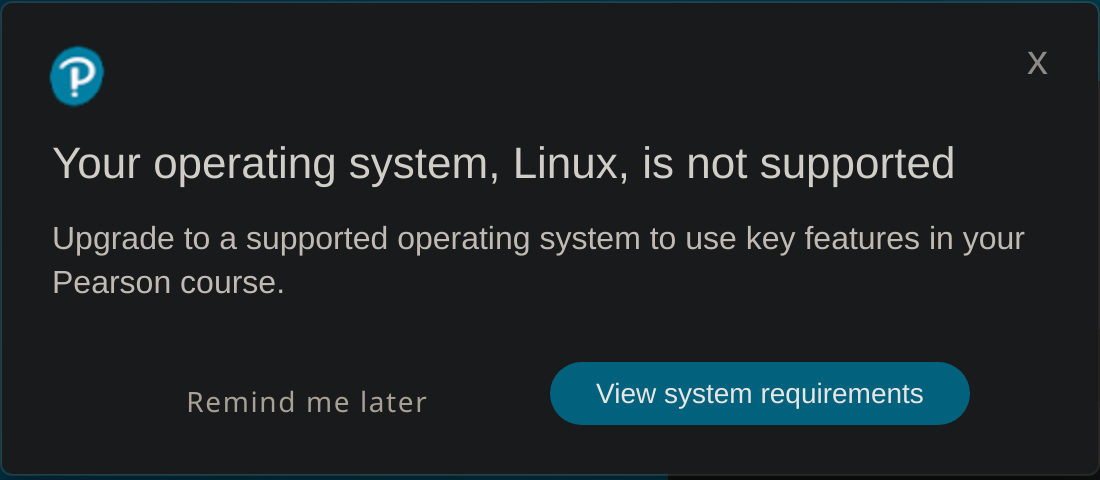Close the dialog with the X

point(1037,63)
